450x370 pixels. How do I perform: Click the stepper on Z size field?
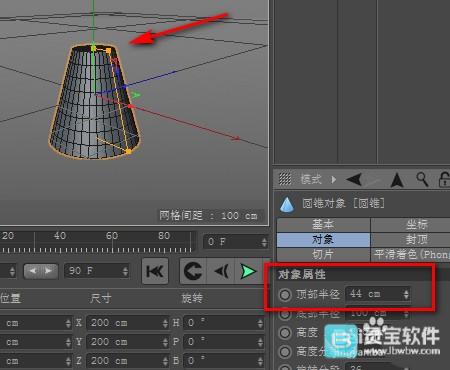165,361
